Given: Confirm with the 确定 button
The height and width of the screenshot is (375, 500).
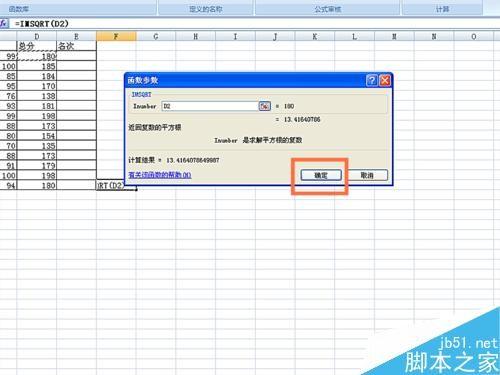Looking at the screenshot, I should [x=321, y=175].
